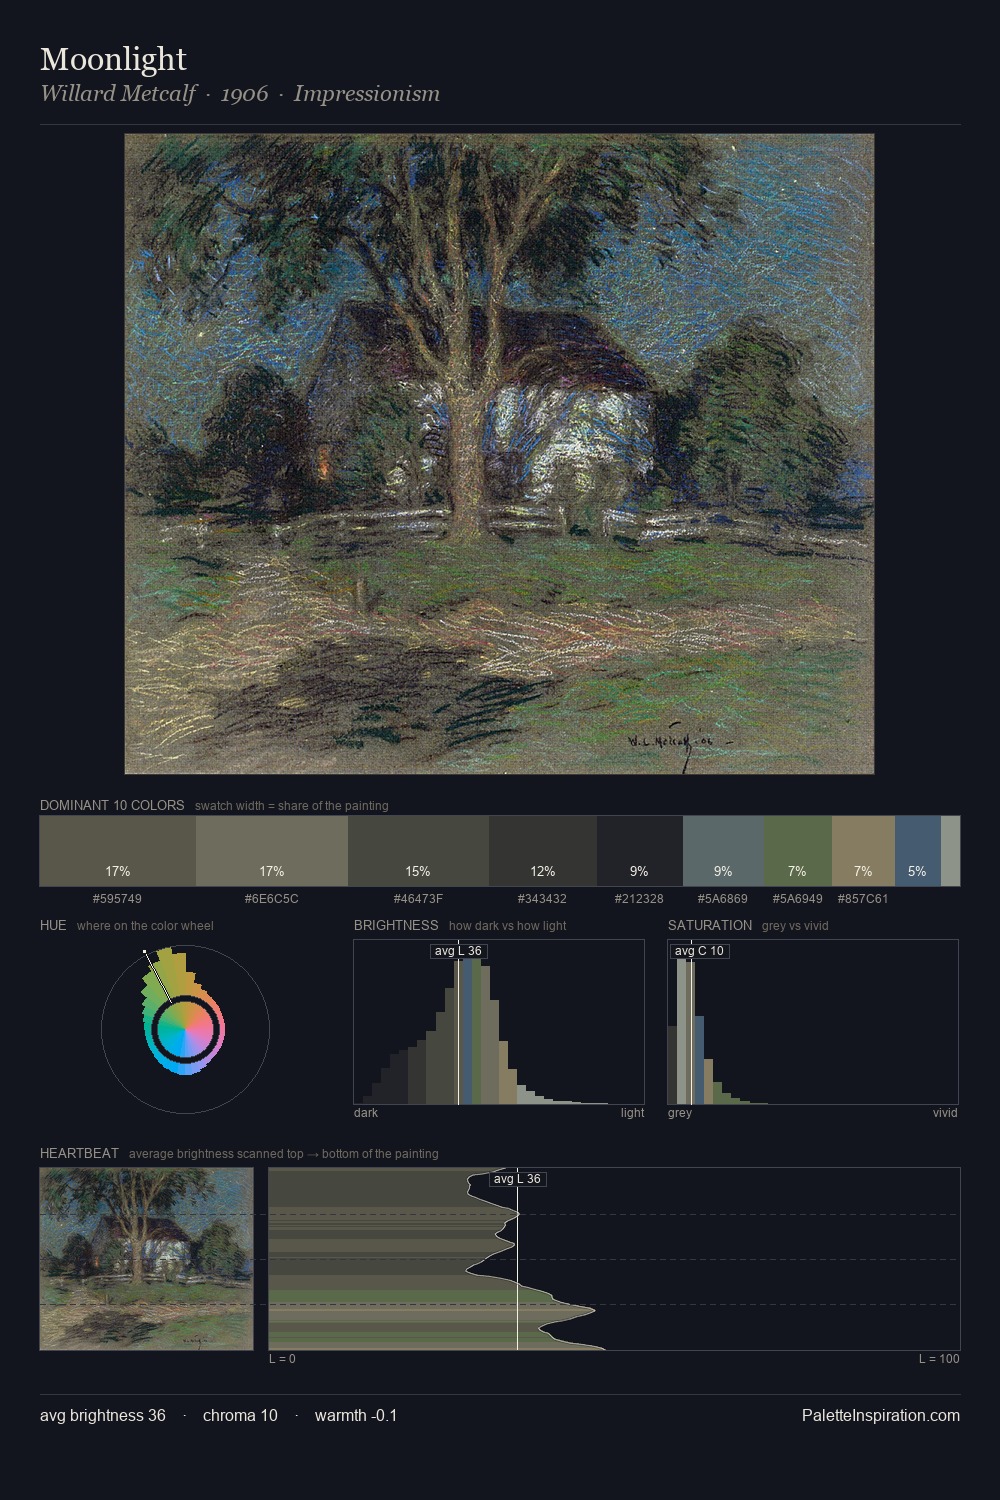
Task: Pick the #46473F swatch labeled 15%
Action: (418, 851)
